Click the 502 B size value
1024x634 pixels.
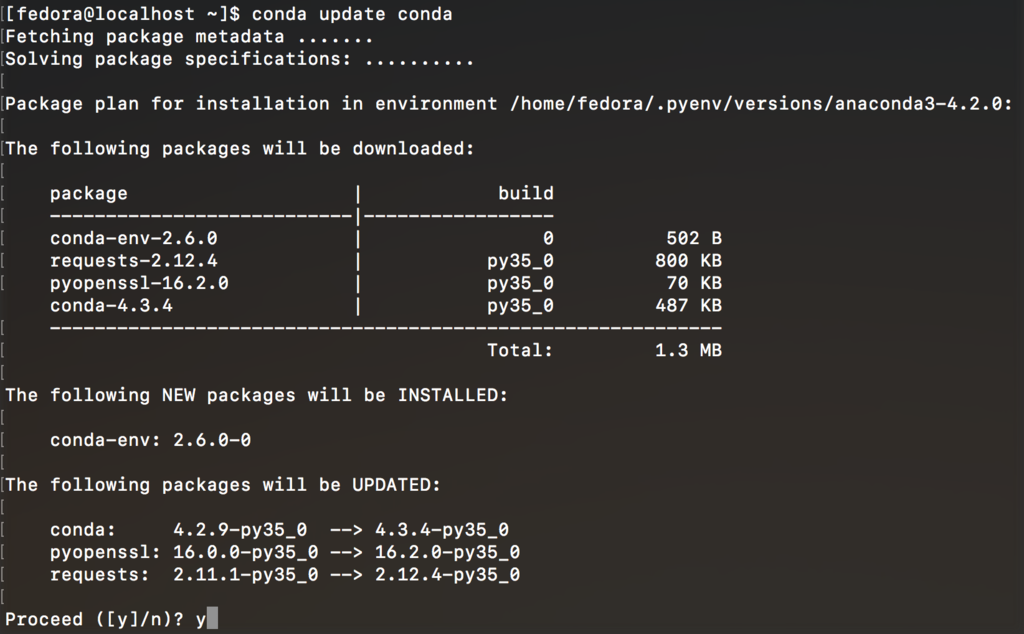(694, 238)
